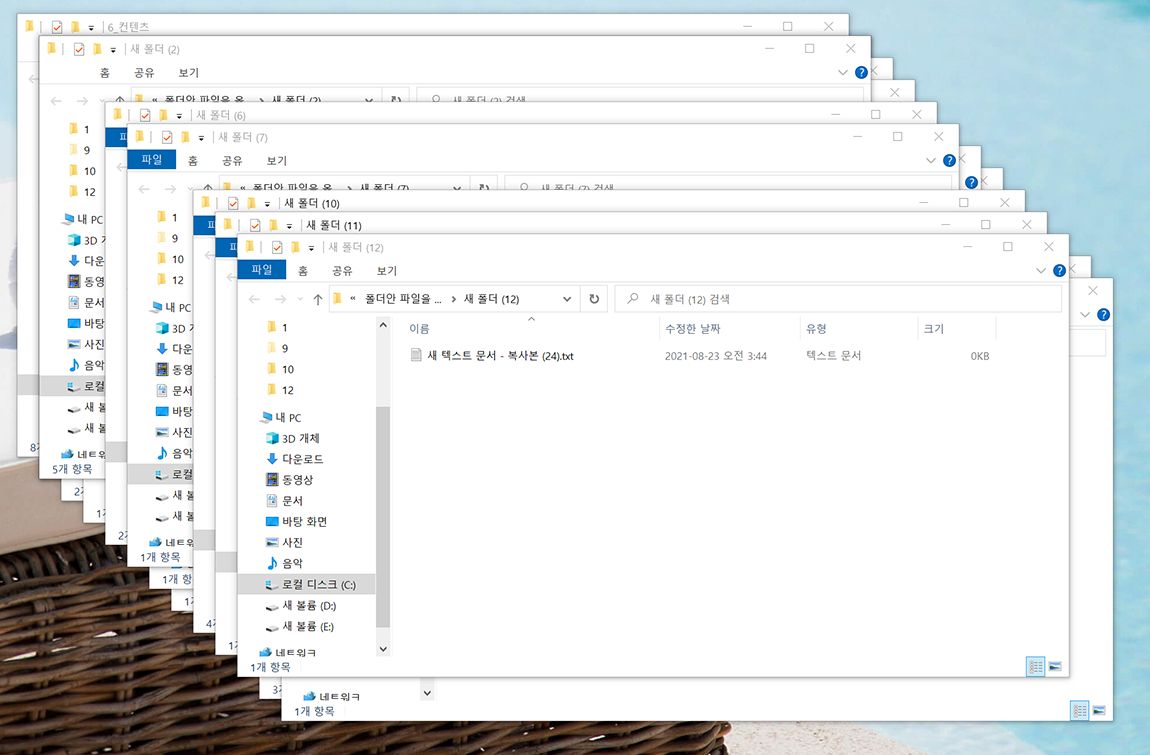
Task: Expand the ribbon in 새 폴더 (2) window
Action: coord(843,73)
